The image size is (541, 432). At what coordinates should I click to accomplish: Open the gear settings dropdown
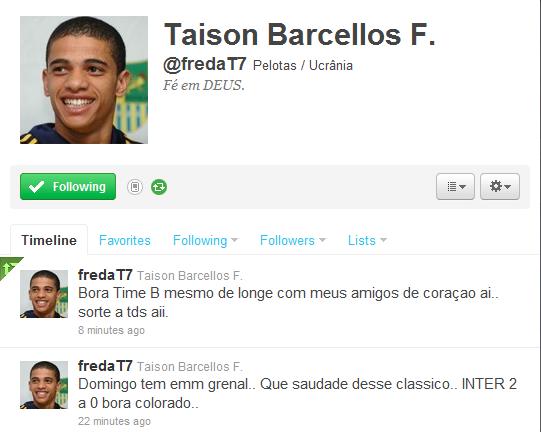pyautogui.click(x=500, y=187)
